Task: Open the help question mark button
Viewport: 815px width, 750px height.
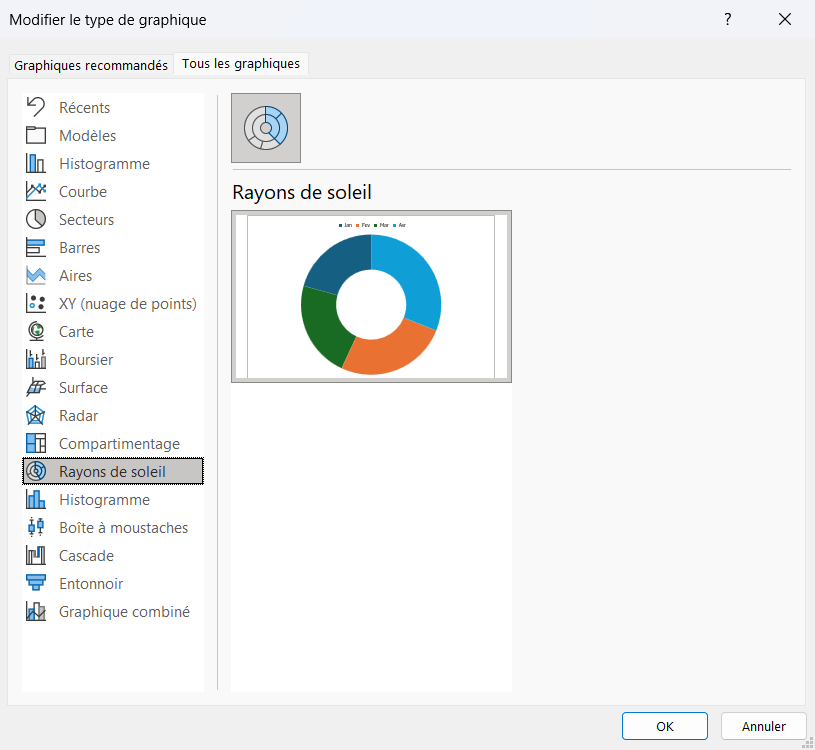Action: (x=728, y=20)
